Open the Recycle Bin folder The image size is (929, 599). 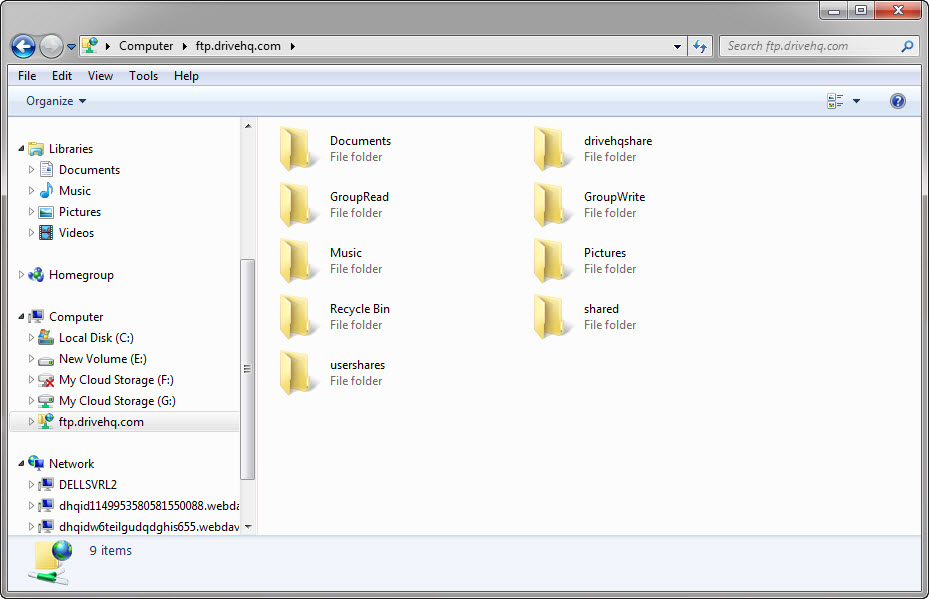(x=299, y=316)
